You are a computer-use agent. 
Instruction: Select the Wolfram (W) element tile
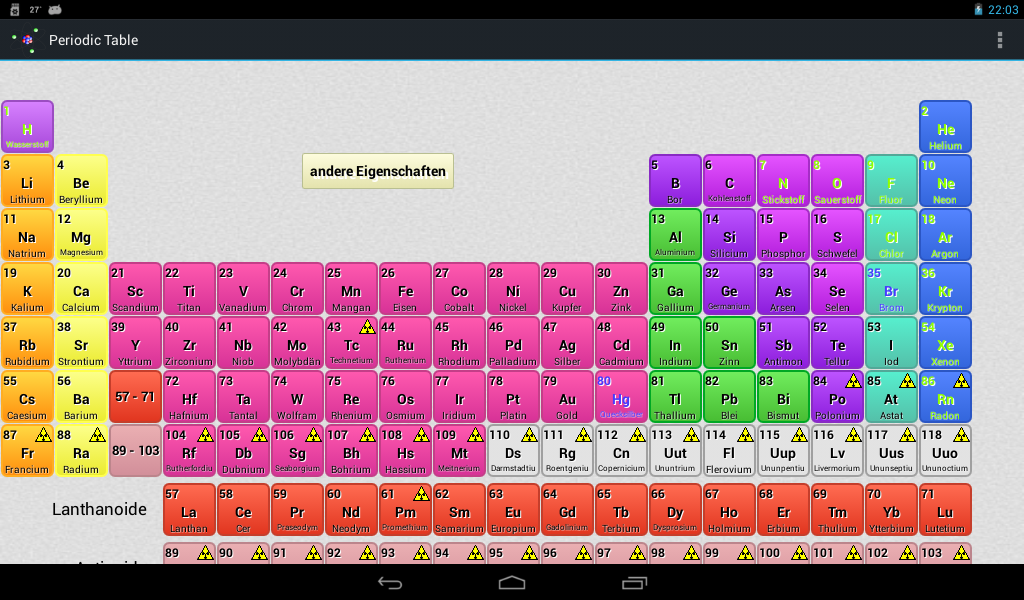[297, 397]
